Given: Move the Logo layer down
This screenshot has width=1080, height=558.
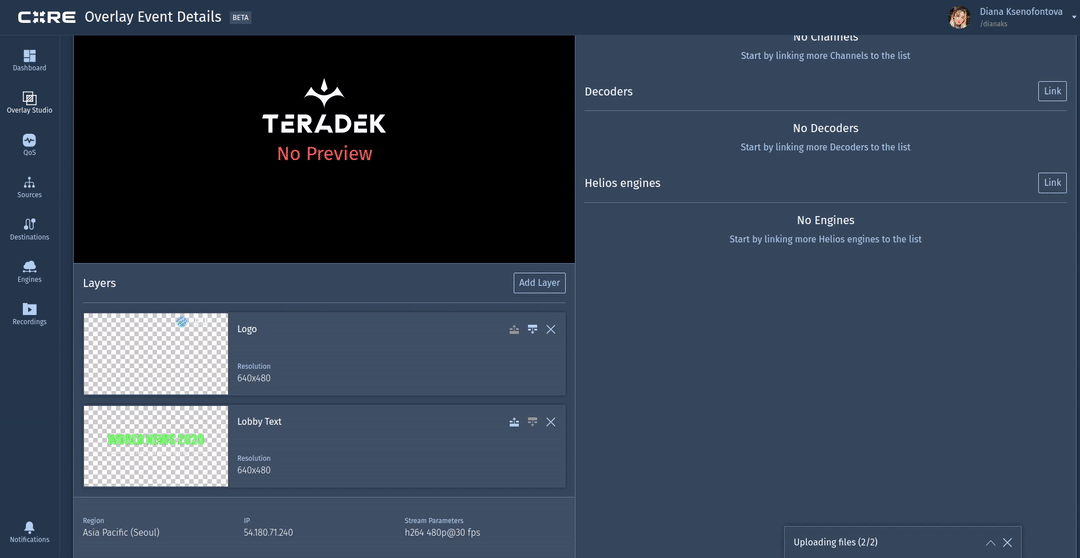Looking at the screenshot, I should pyautogui.click(x=532, y=329).
